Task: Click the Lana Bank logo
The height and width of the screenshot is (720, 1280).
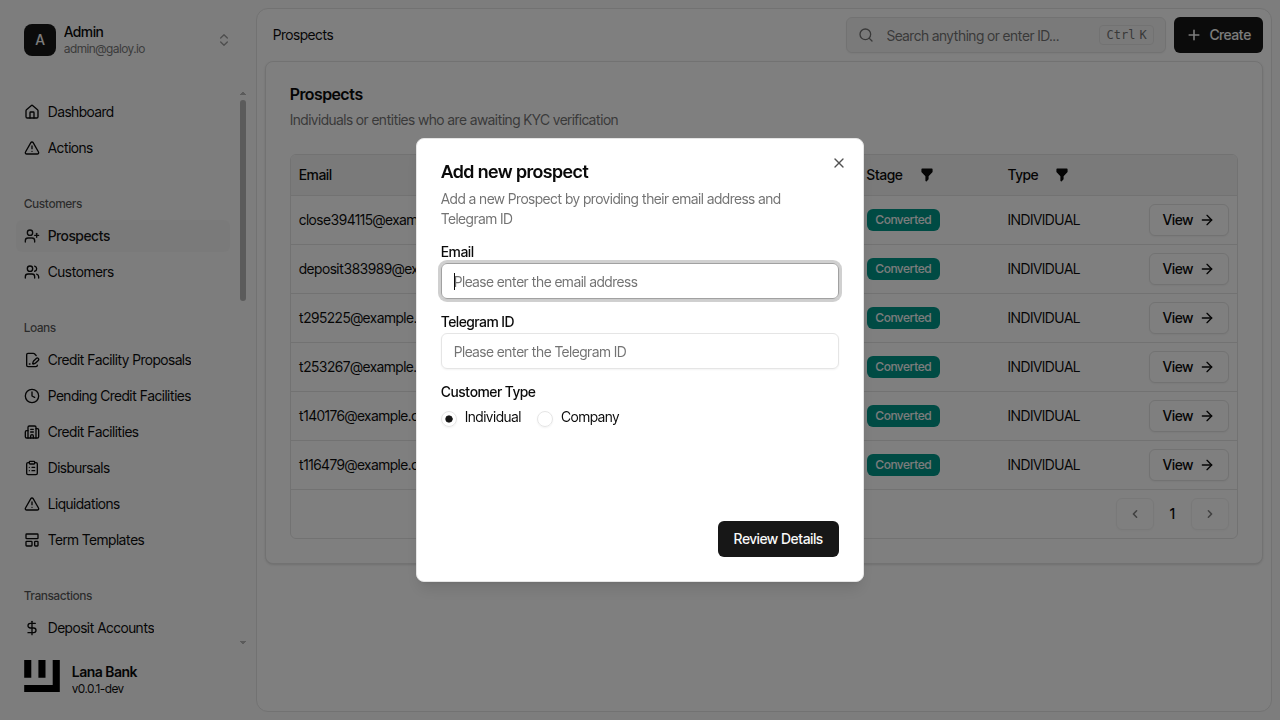Action: tap(41, 676)
